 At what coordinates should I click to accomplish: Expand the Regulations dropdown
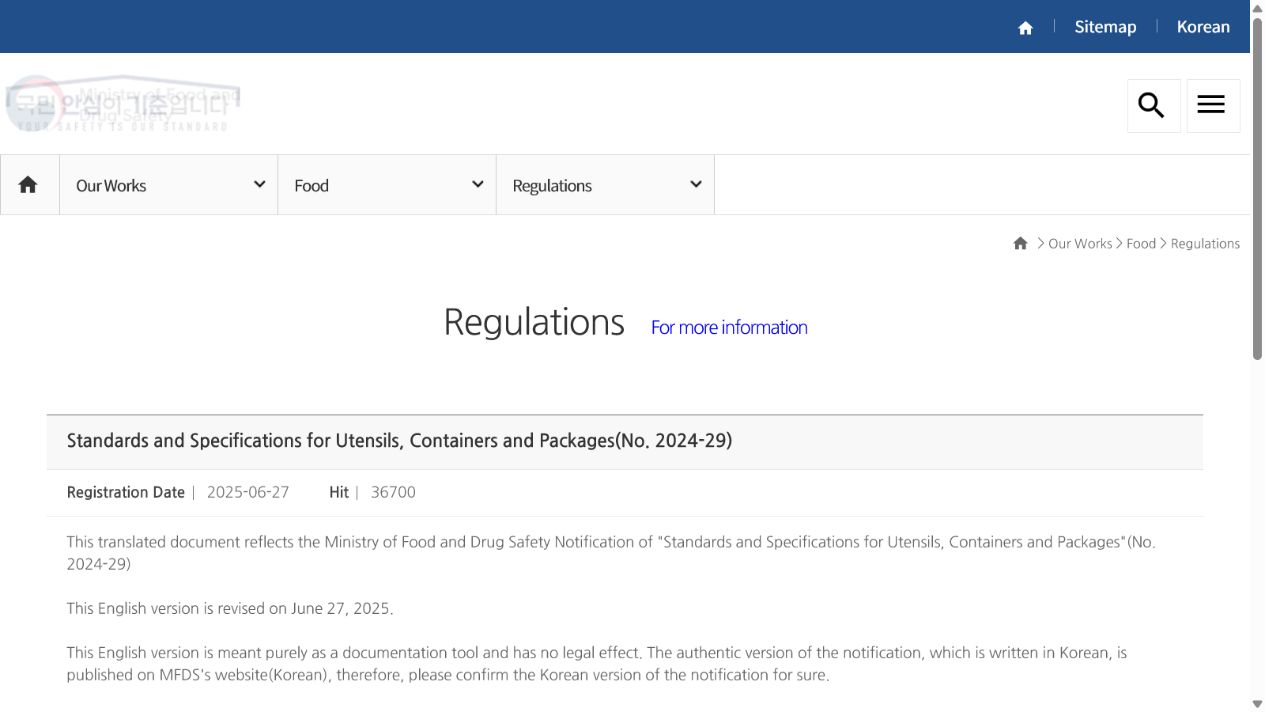click(x=605, y=185)
